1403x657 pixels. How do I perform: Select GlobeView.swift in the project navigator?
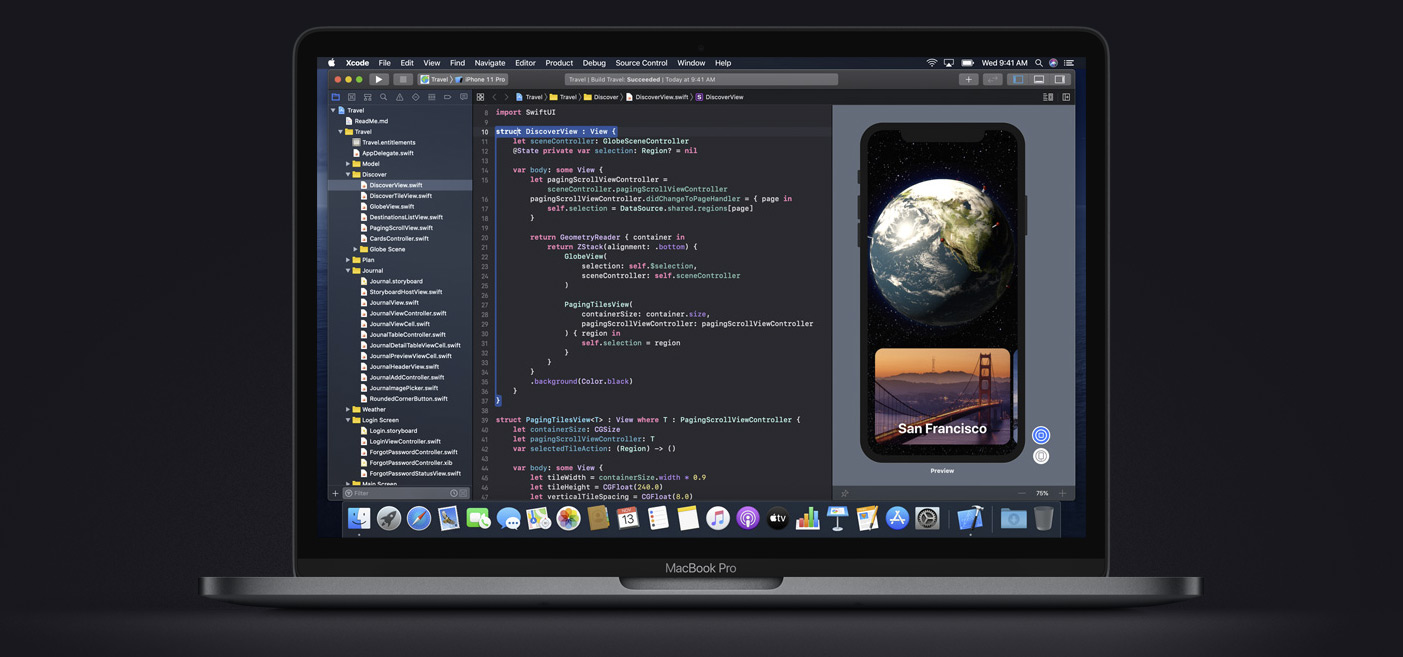pos(391,206)
